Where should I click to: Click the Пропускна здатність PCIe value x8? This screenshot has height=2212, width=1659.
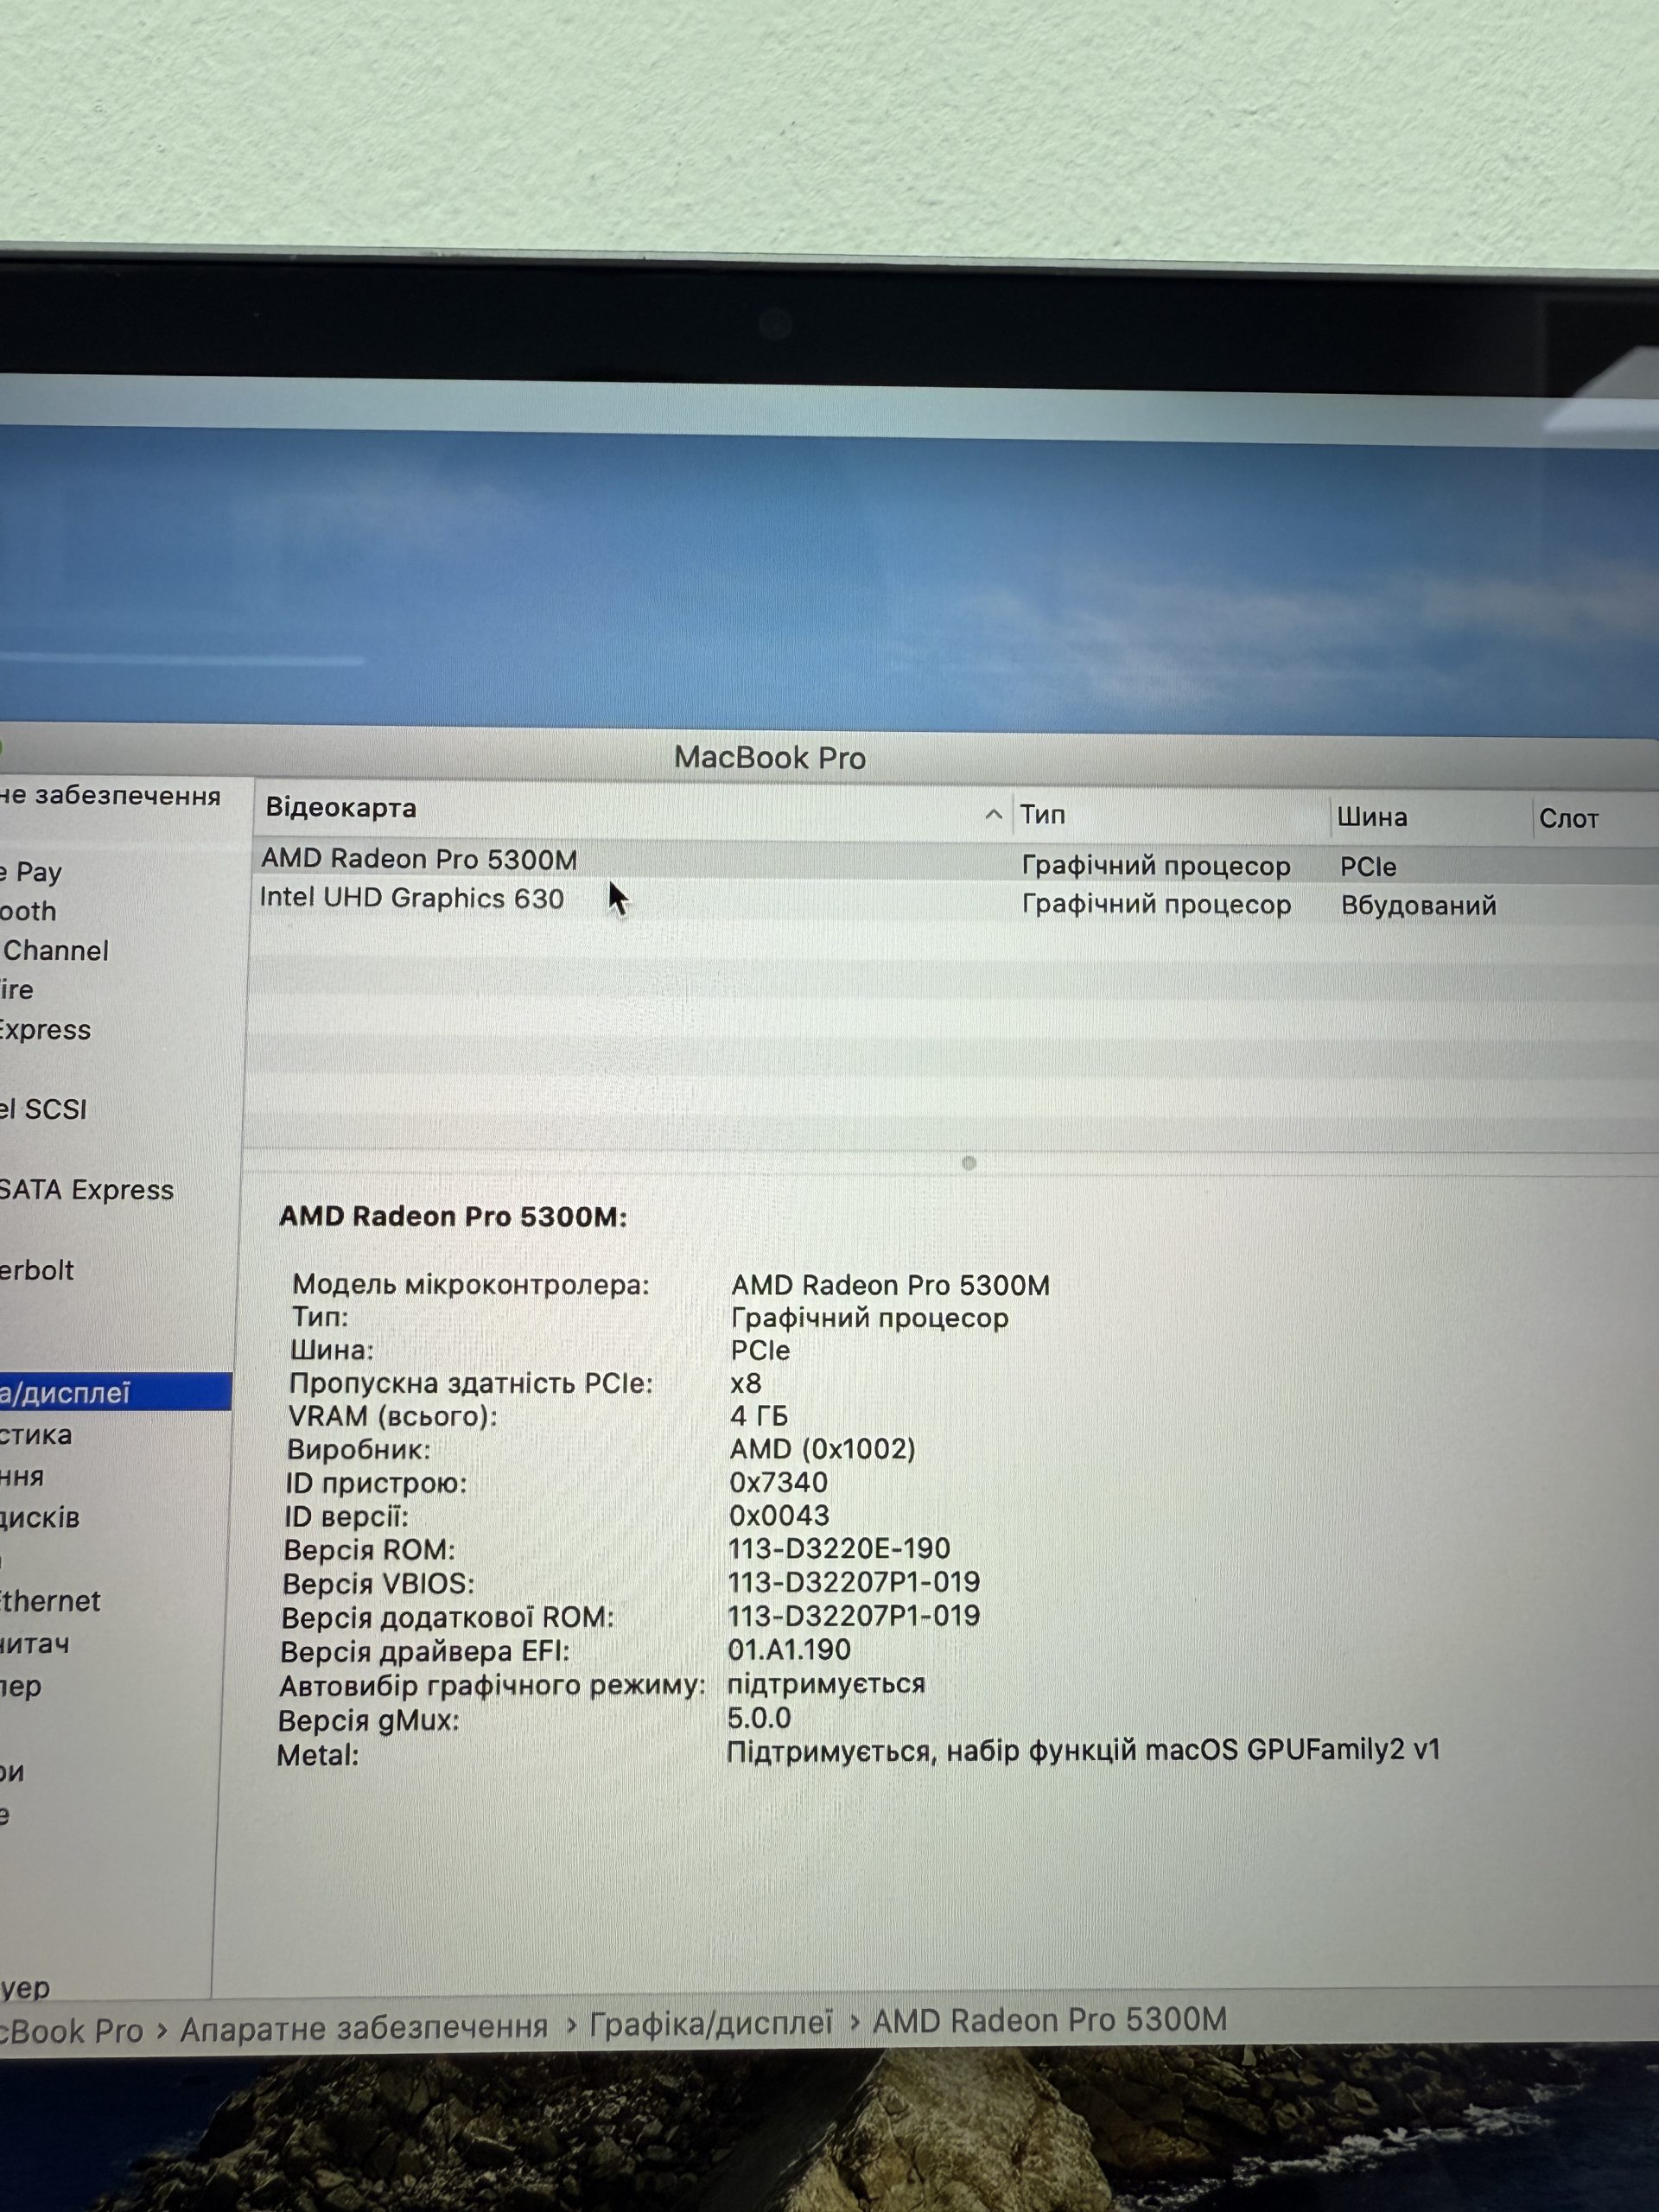point(746,1384)
